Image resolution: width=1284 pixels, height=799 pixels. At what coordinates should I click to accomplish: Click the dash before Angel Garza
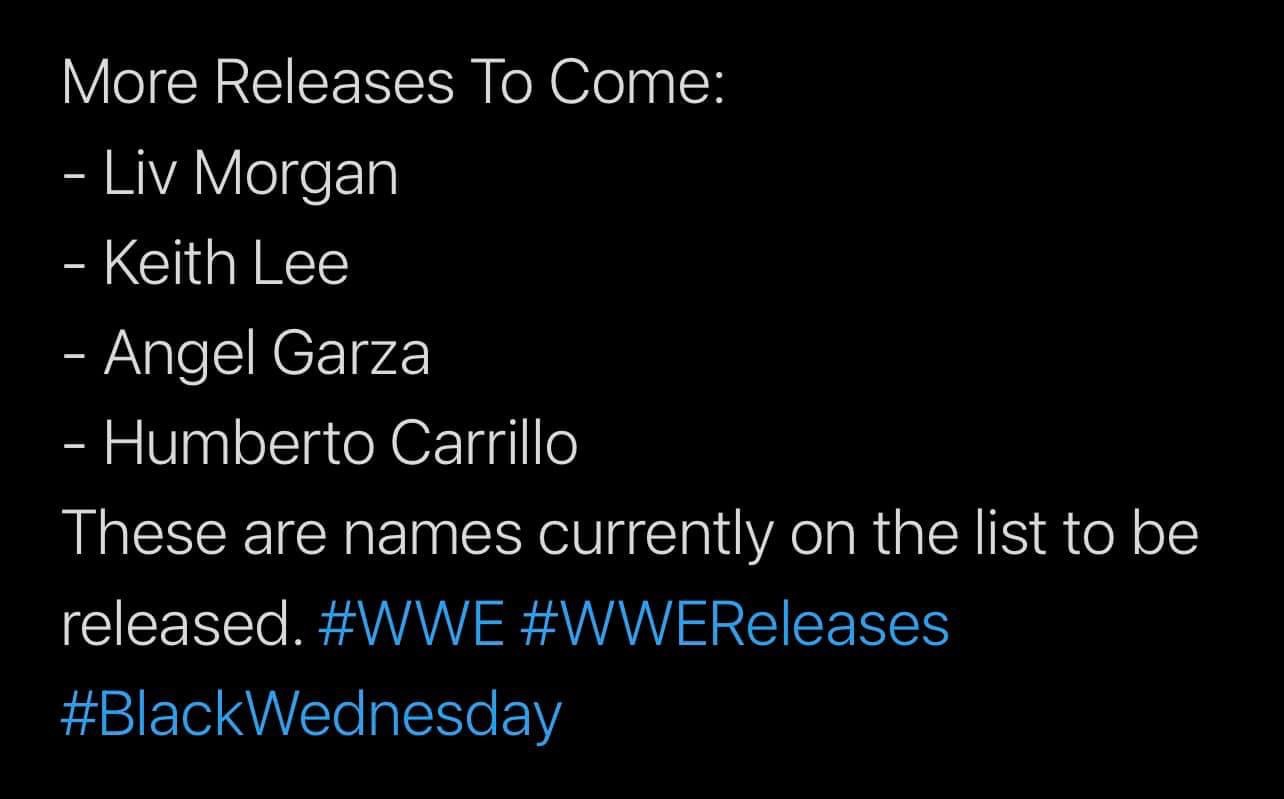(73, 357)
